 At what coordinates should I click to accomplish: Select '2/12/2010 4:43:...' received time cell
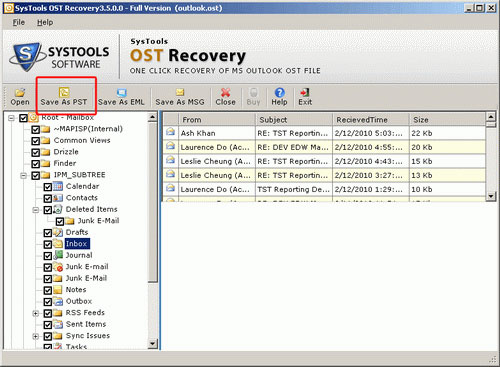(x=371, y=161)
